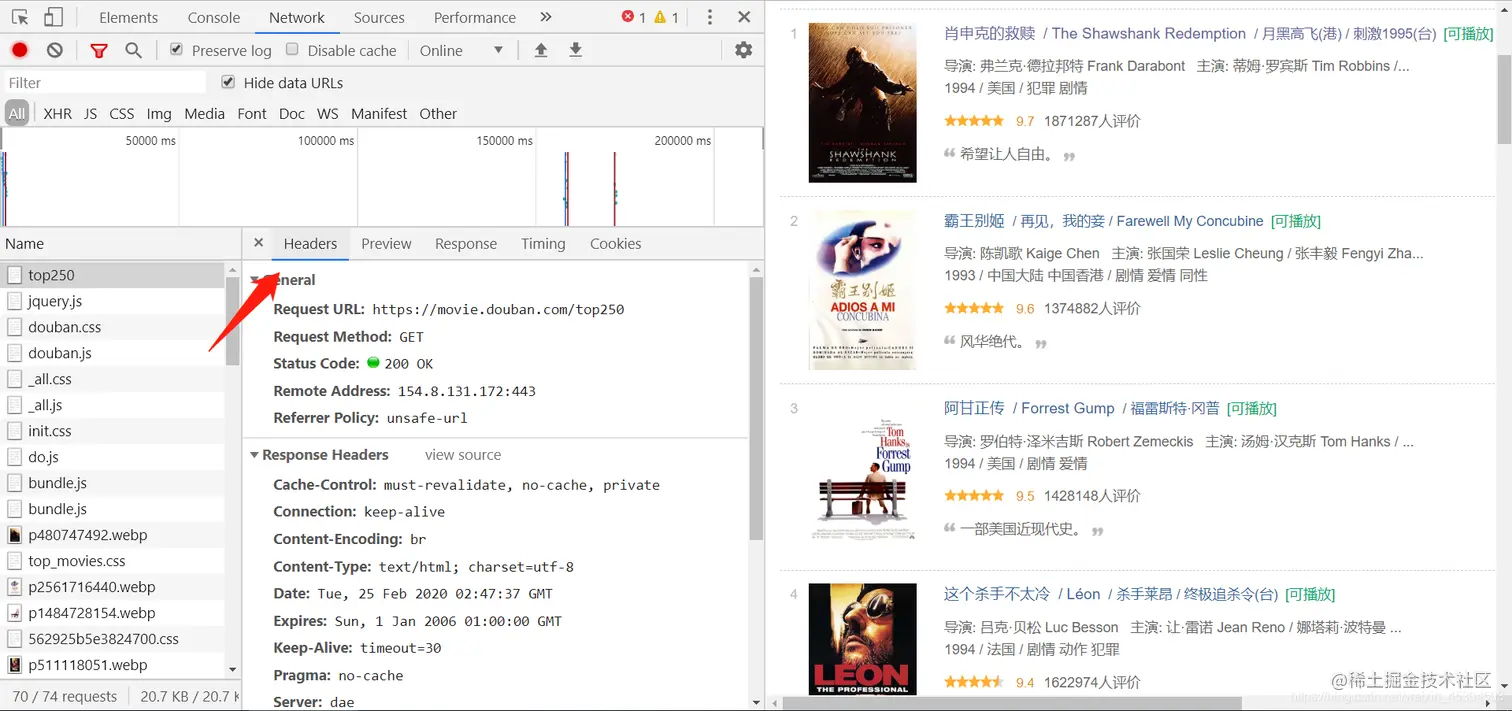The height and width of the screenshot is (711, 1512).
Task: Filter requests by CSS
Action: pyautogui.click(x=122, y=114)
